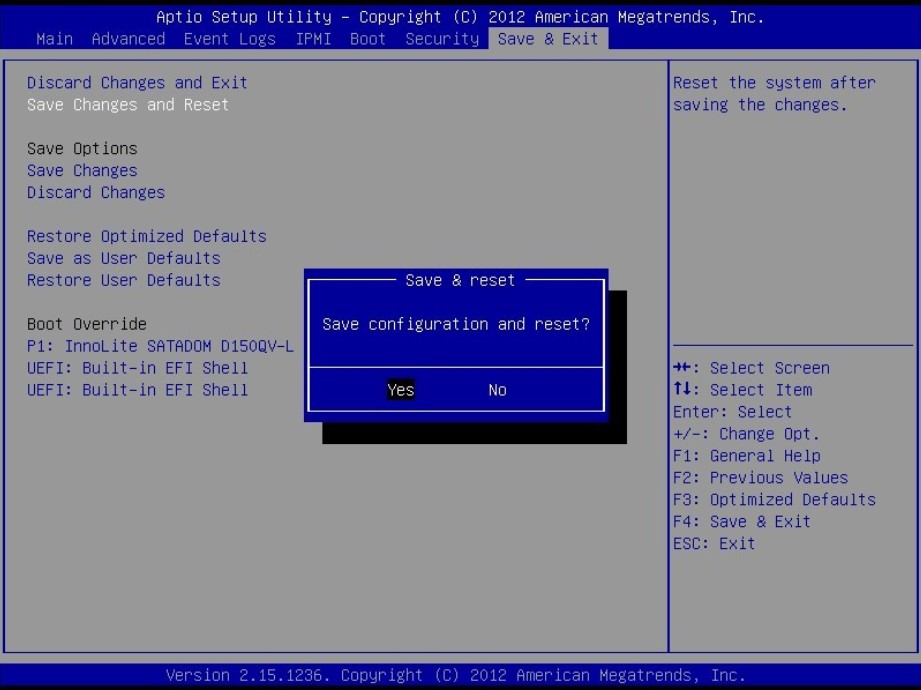
Task: Select Discard Changes under Save Options
Action: [x=96, y=193]
